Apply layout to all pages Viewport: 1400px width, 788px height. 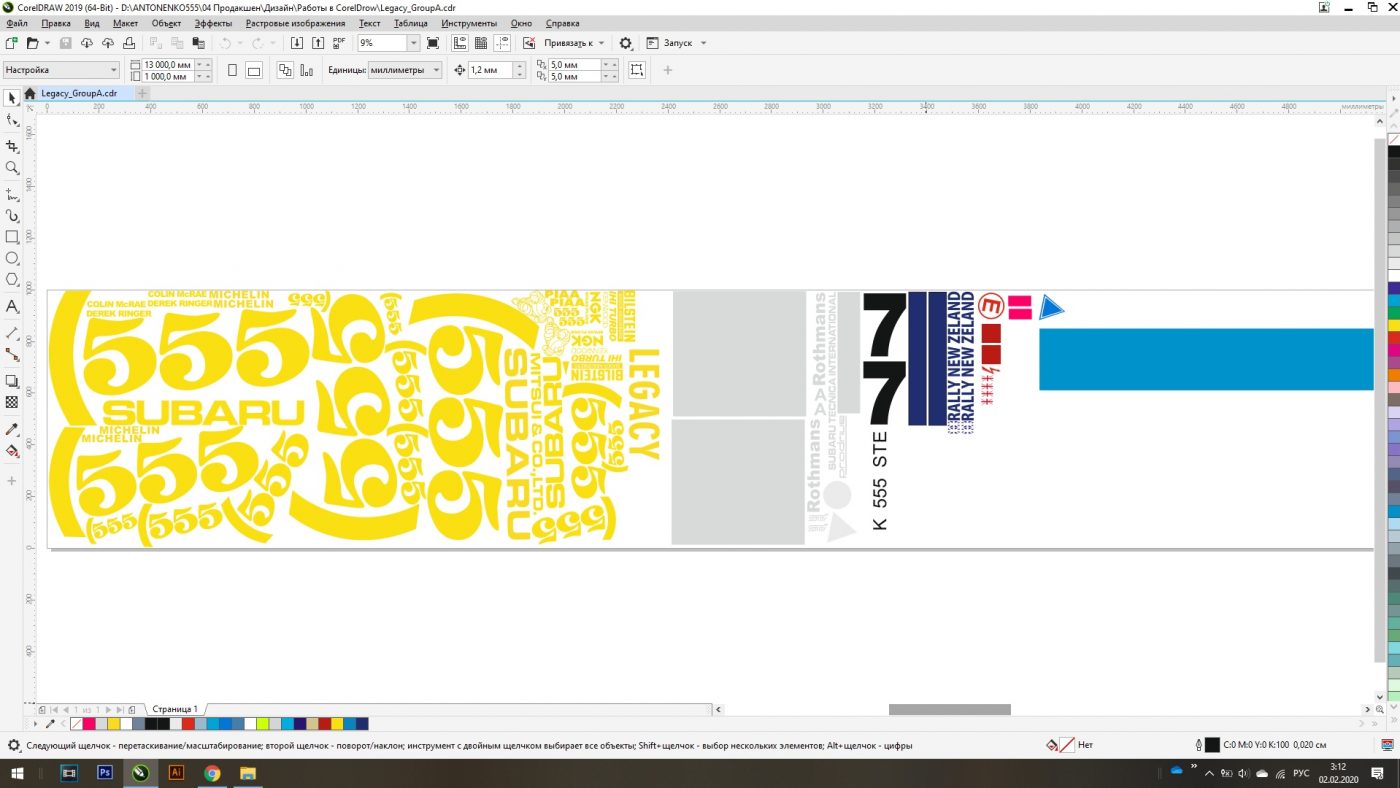coord(285,70)
